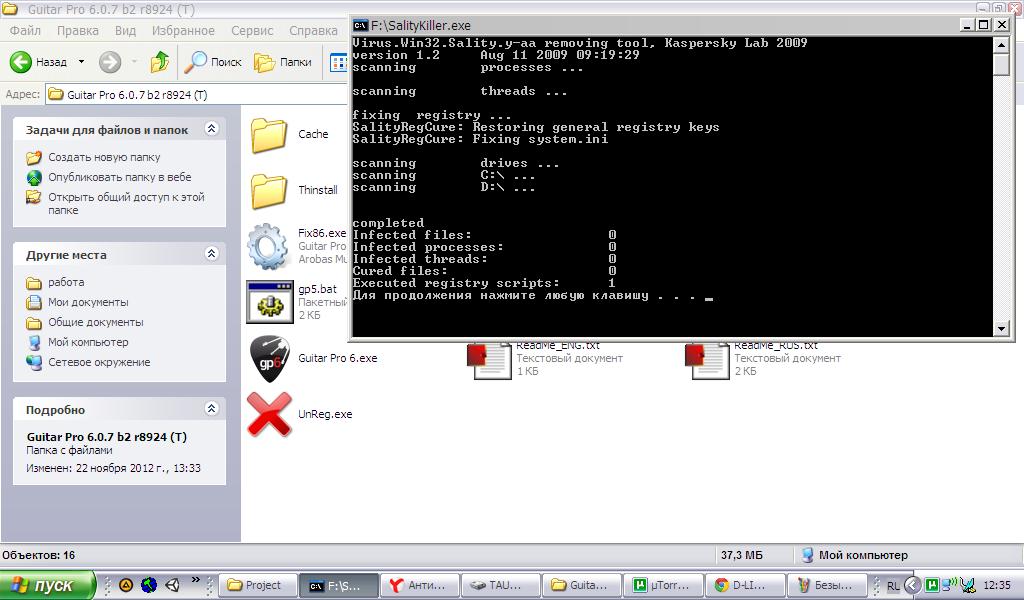Collapse the 'Задачи для файлов и папок' panel

point(211,129)
